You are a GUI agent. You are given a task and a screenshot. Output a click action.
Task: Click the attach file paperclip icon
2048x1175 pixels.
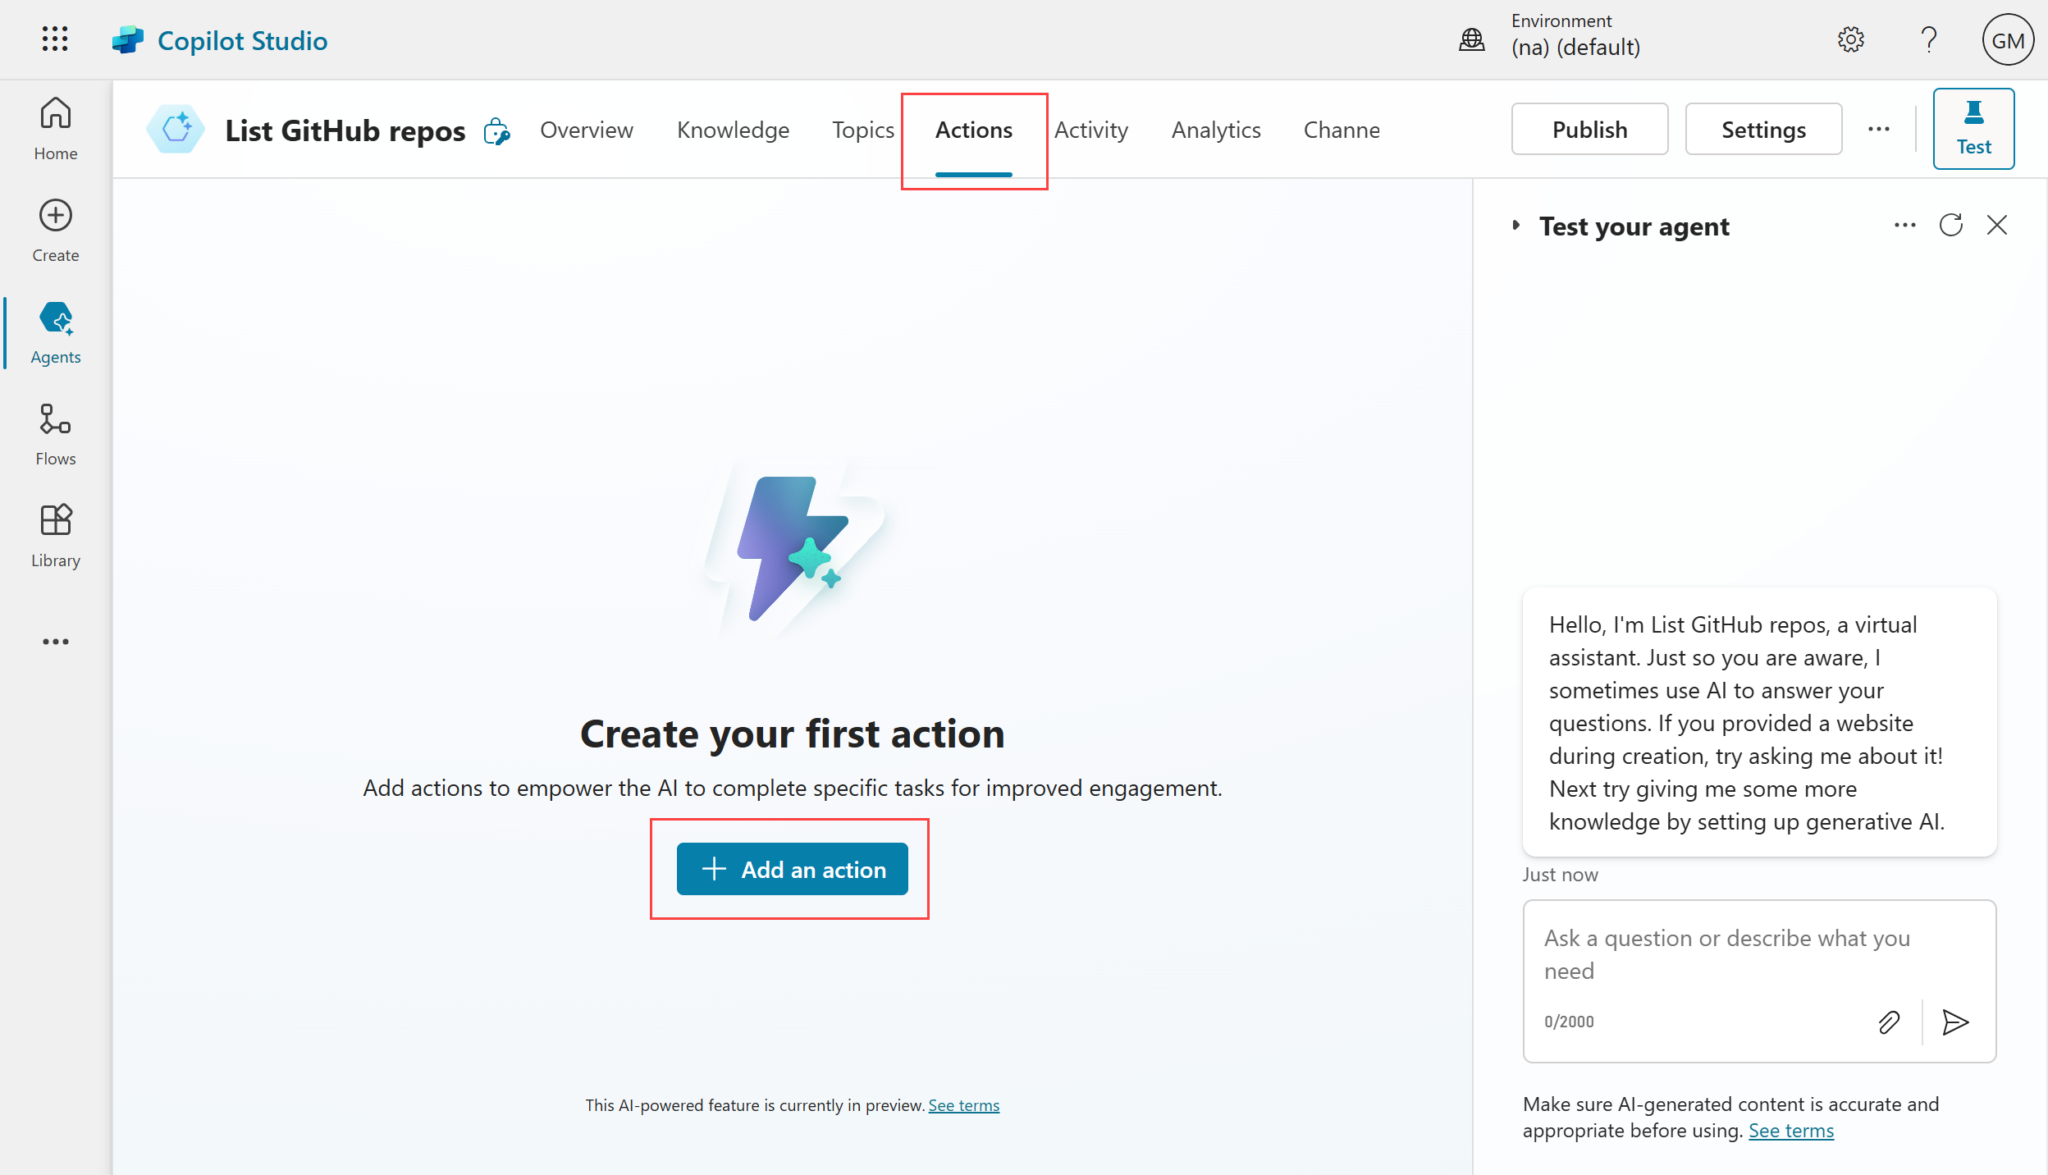(1888, 1022)
